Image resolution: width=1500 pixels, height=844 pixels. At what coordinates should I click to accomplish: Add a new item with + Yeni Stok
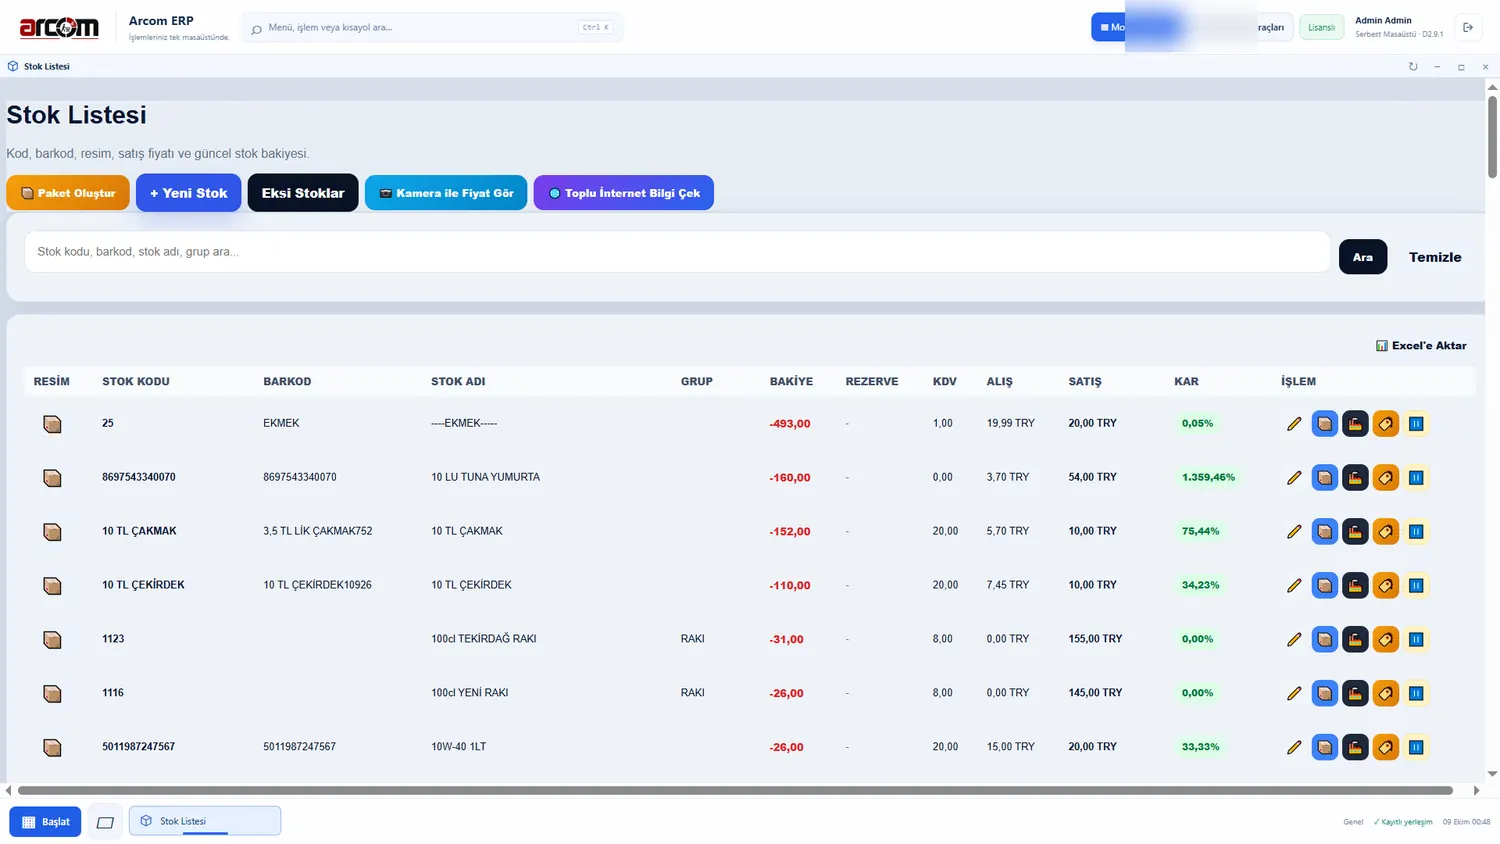[188, 193]
